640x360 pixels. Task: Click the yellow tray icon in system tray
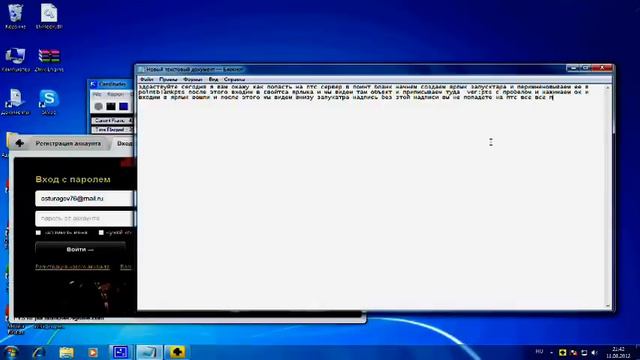[x=562, y=352]
